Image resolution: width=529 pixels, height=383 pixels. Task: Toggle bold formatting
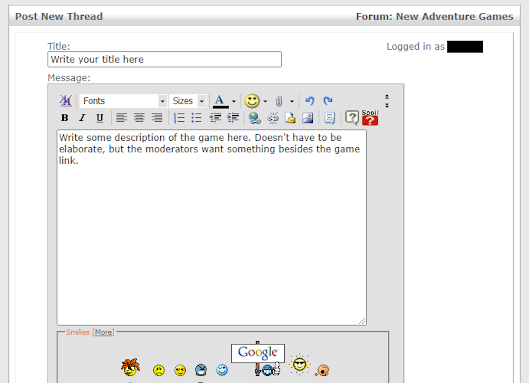click(65, 118)
